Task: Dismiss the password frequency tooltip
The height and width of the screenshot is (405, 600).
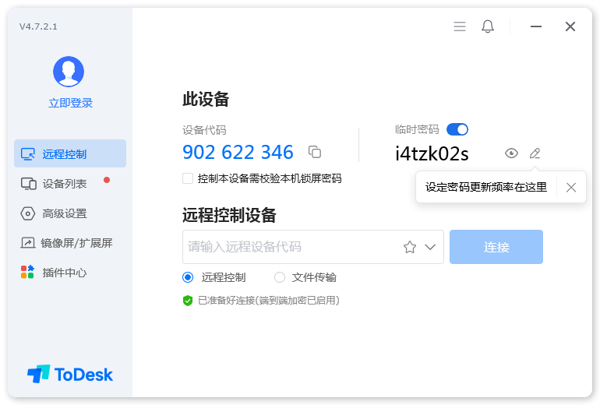Action: 571,187
